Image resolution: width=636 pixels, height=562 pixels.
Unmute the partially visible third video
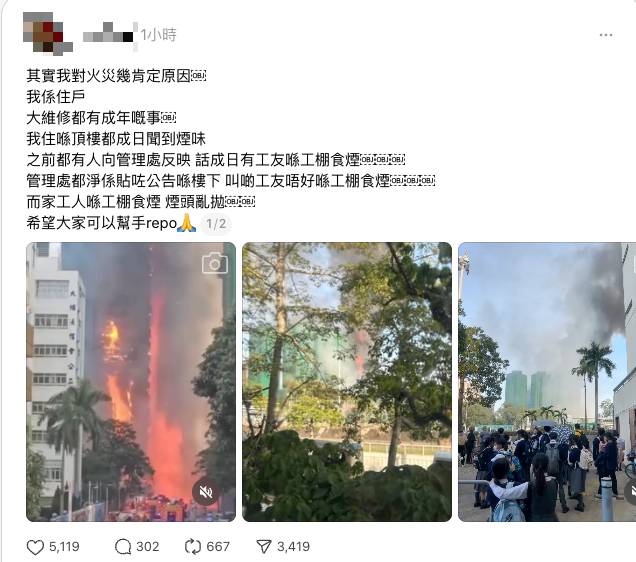pos(632,493)
